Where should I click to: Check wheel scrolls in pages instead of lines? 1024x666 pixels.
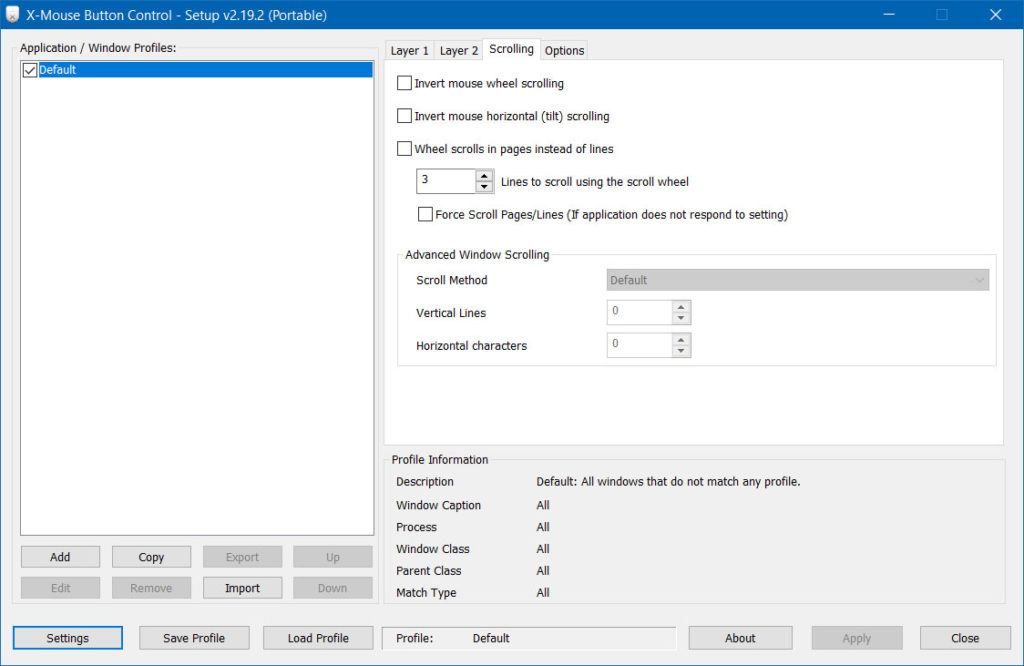point(404,148)
